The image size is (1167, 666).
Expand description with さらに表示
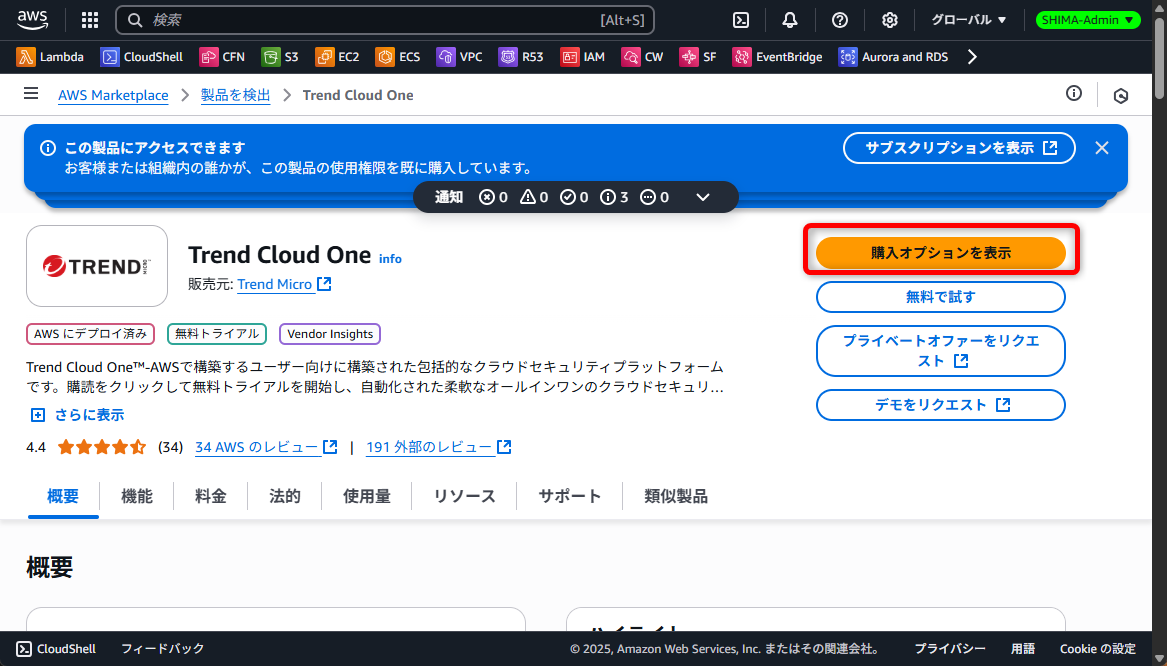click(77, 415)
